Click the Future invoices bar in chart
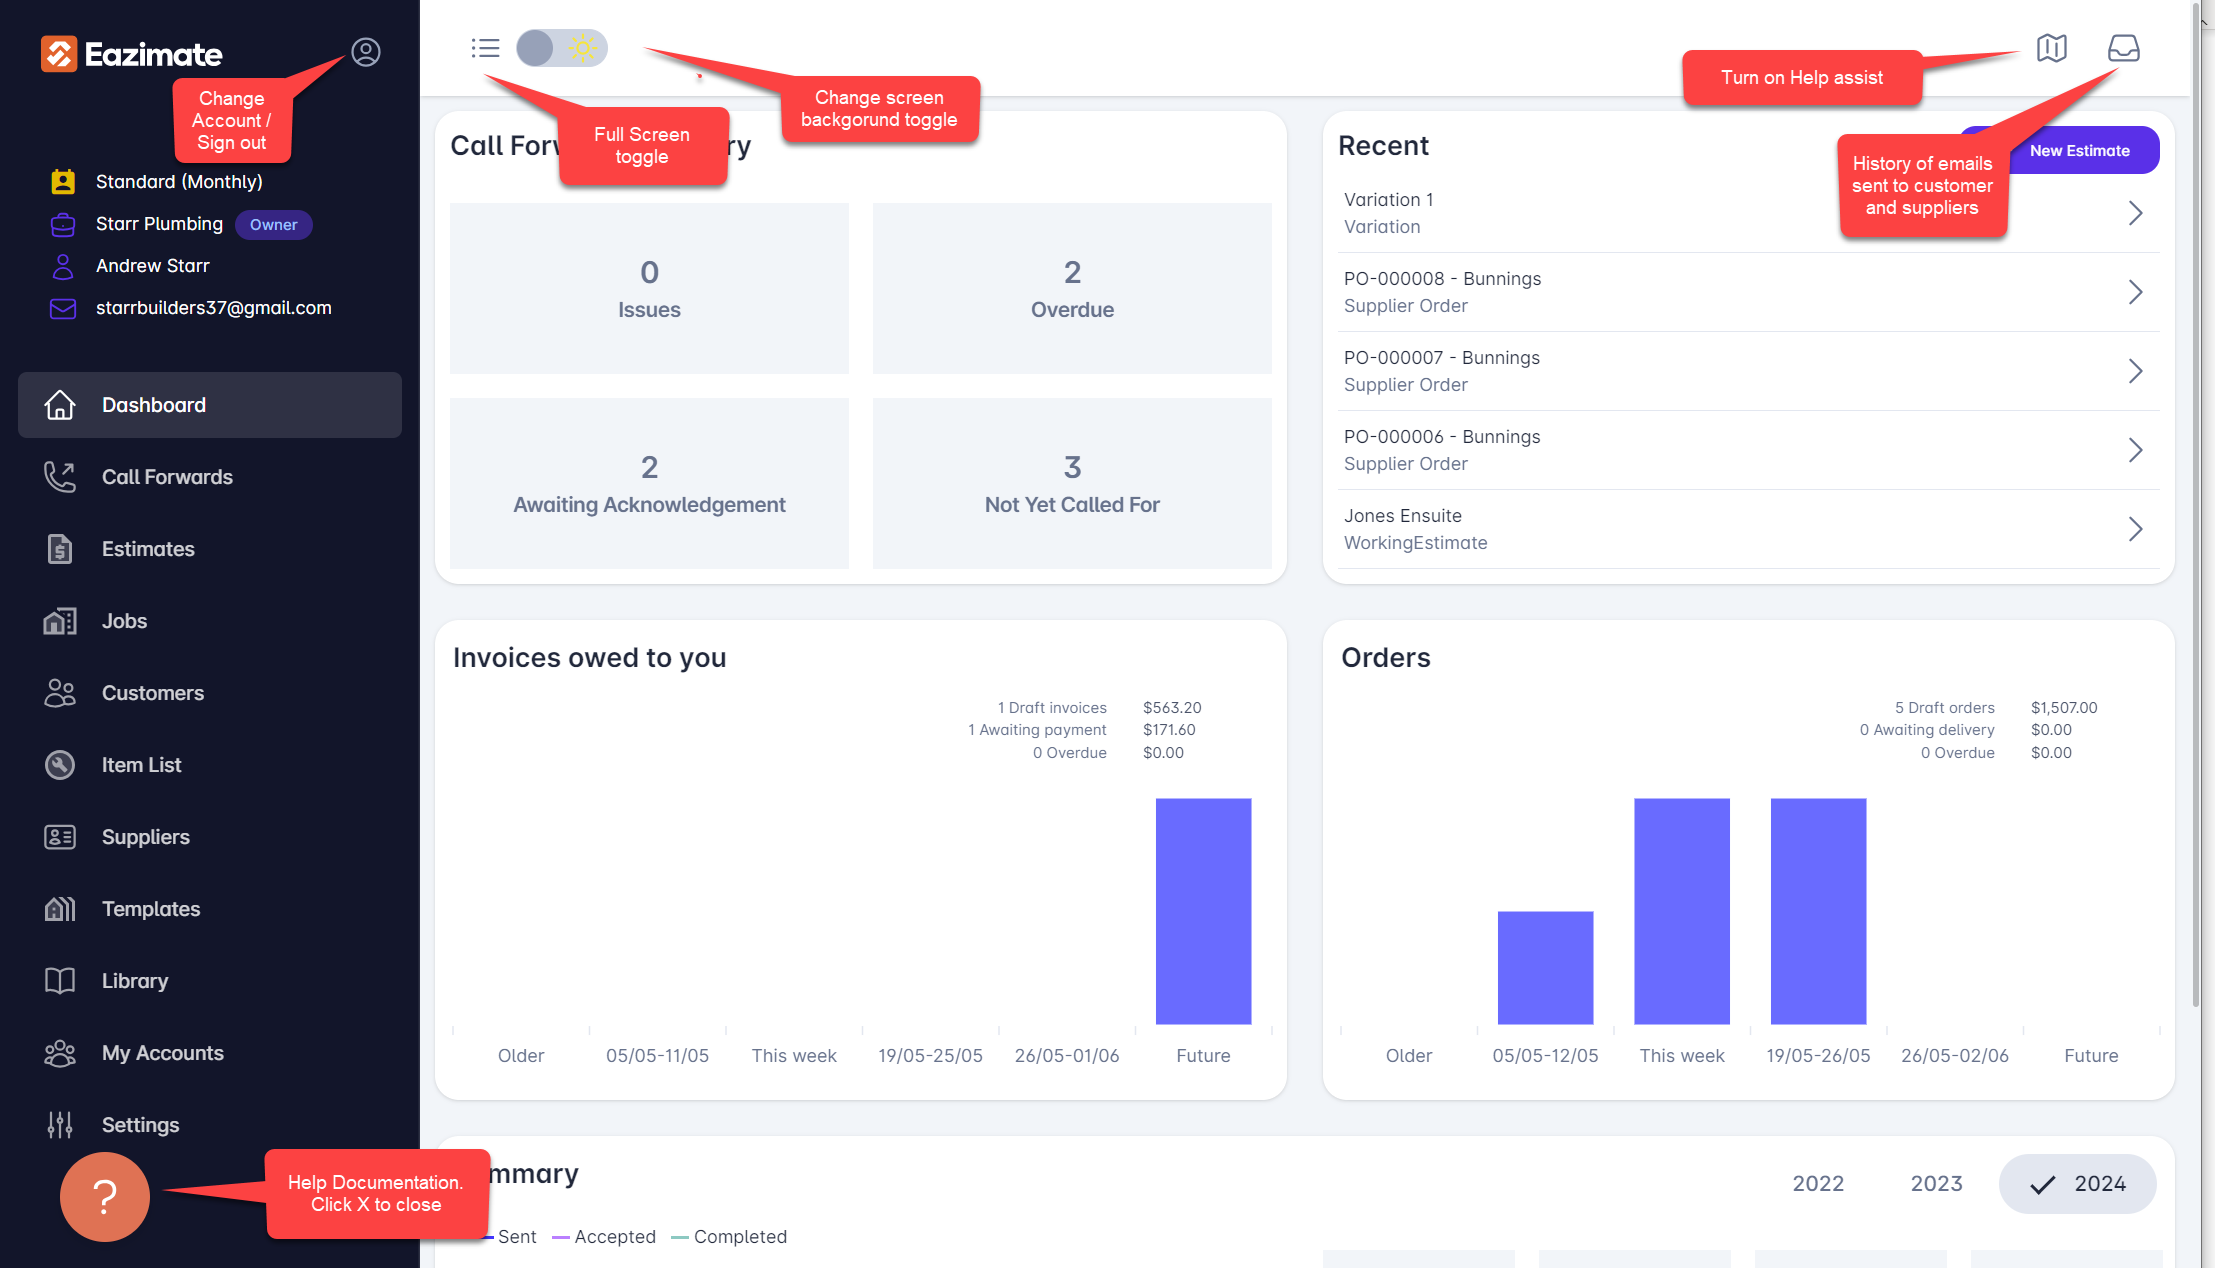This screenshot has height=1268, width=2215. (1203, 910)
